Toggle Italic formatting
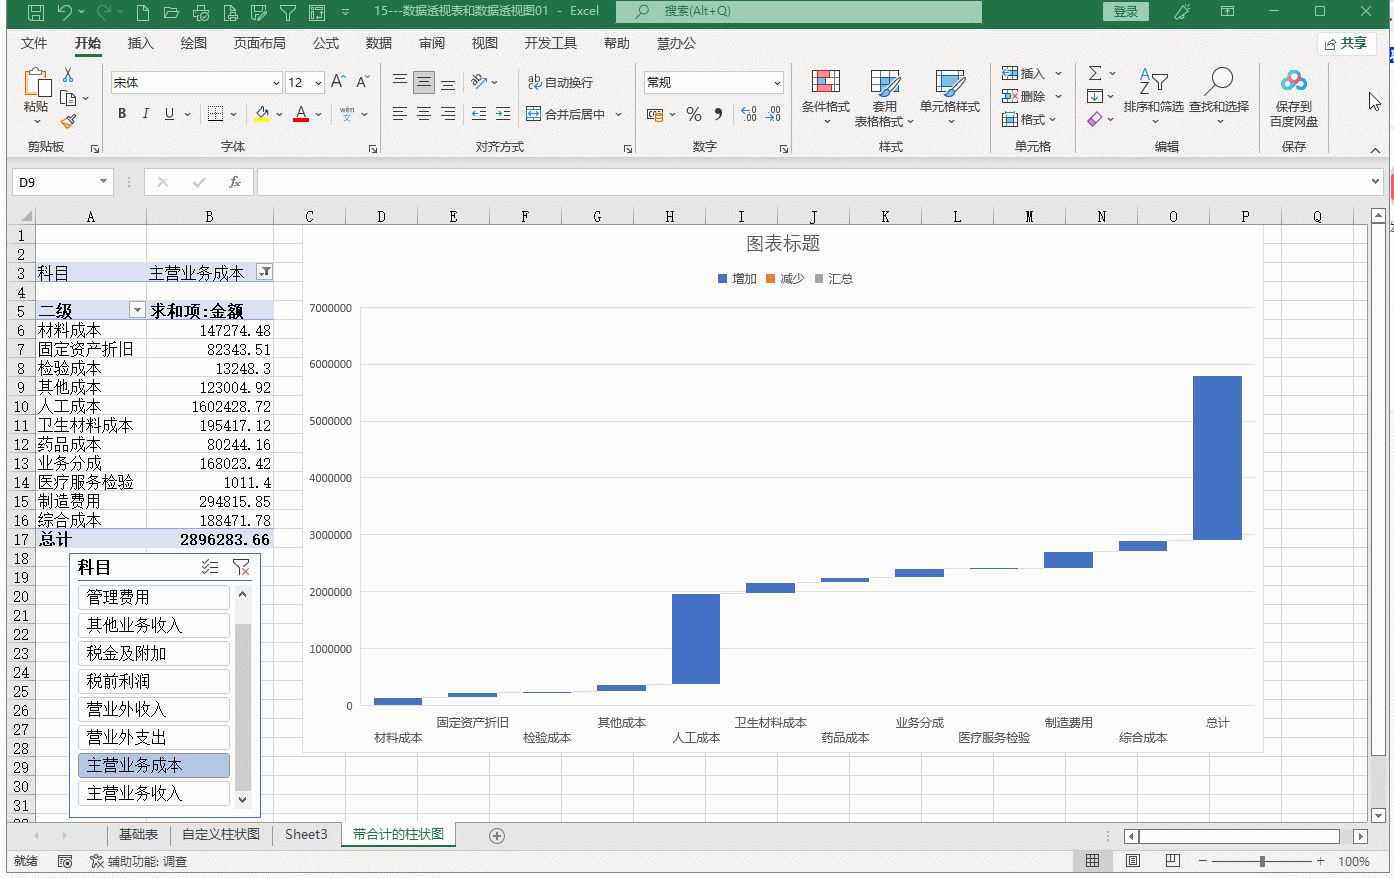This screenshot has height=878, width=1394. click(146, 114)
